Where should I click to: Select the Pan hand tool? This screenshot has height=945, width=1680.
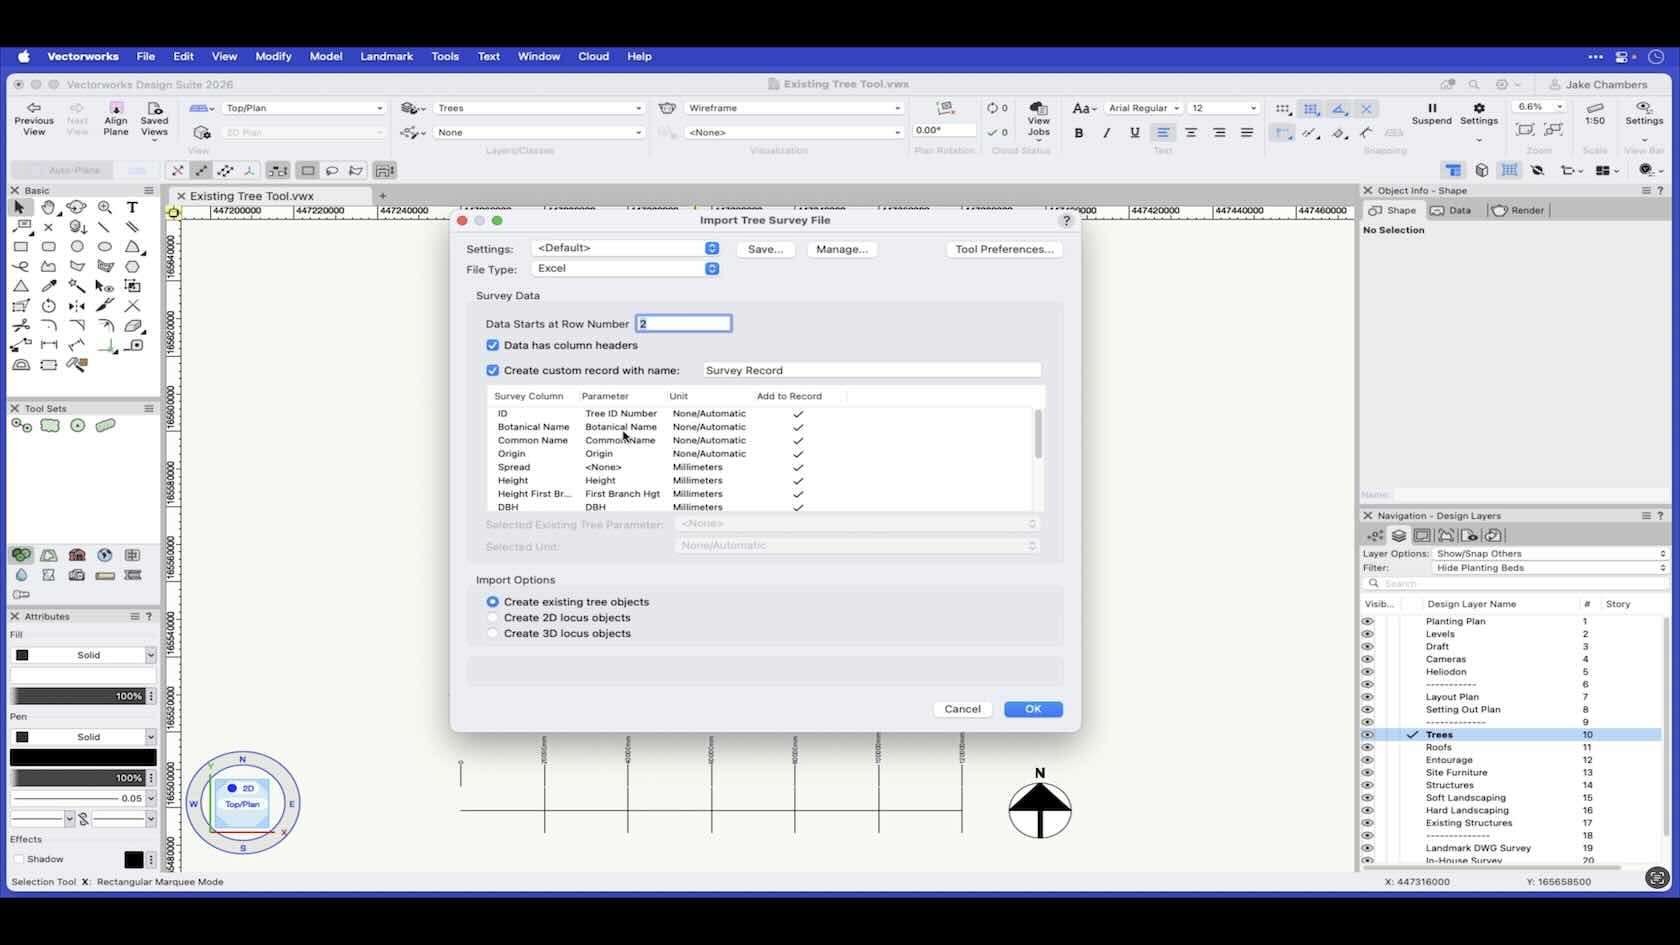[48, 207]
